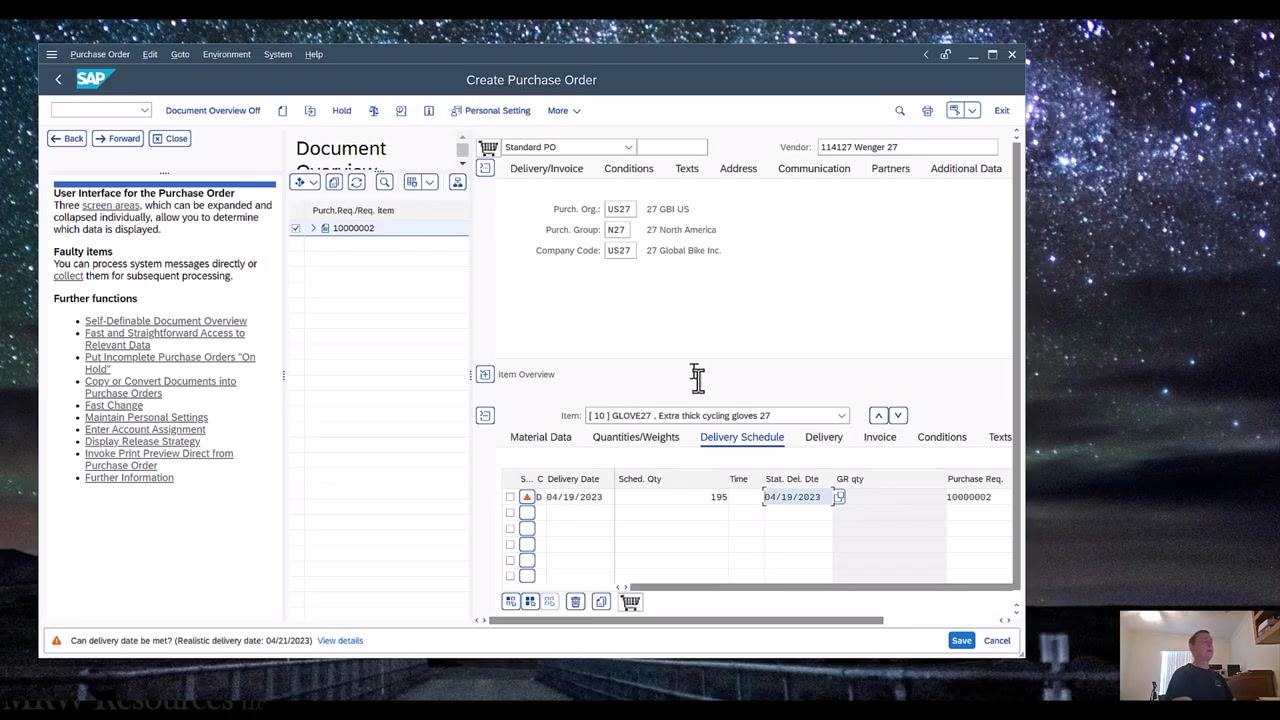Image resolution: width=1280 pixels, height=720 pixels.
Task: Check the box for requisition 10000002
Action: (295, 228)
